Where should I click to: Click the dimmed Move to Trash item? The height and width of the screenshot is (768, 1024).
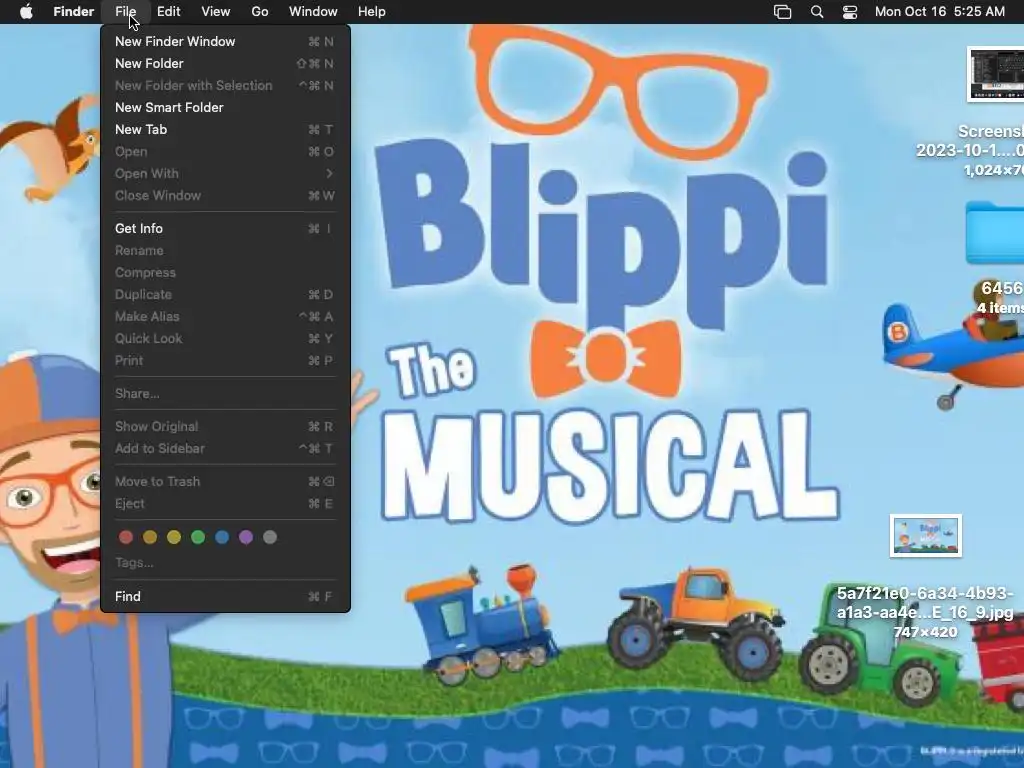point(225,481)
